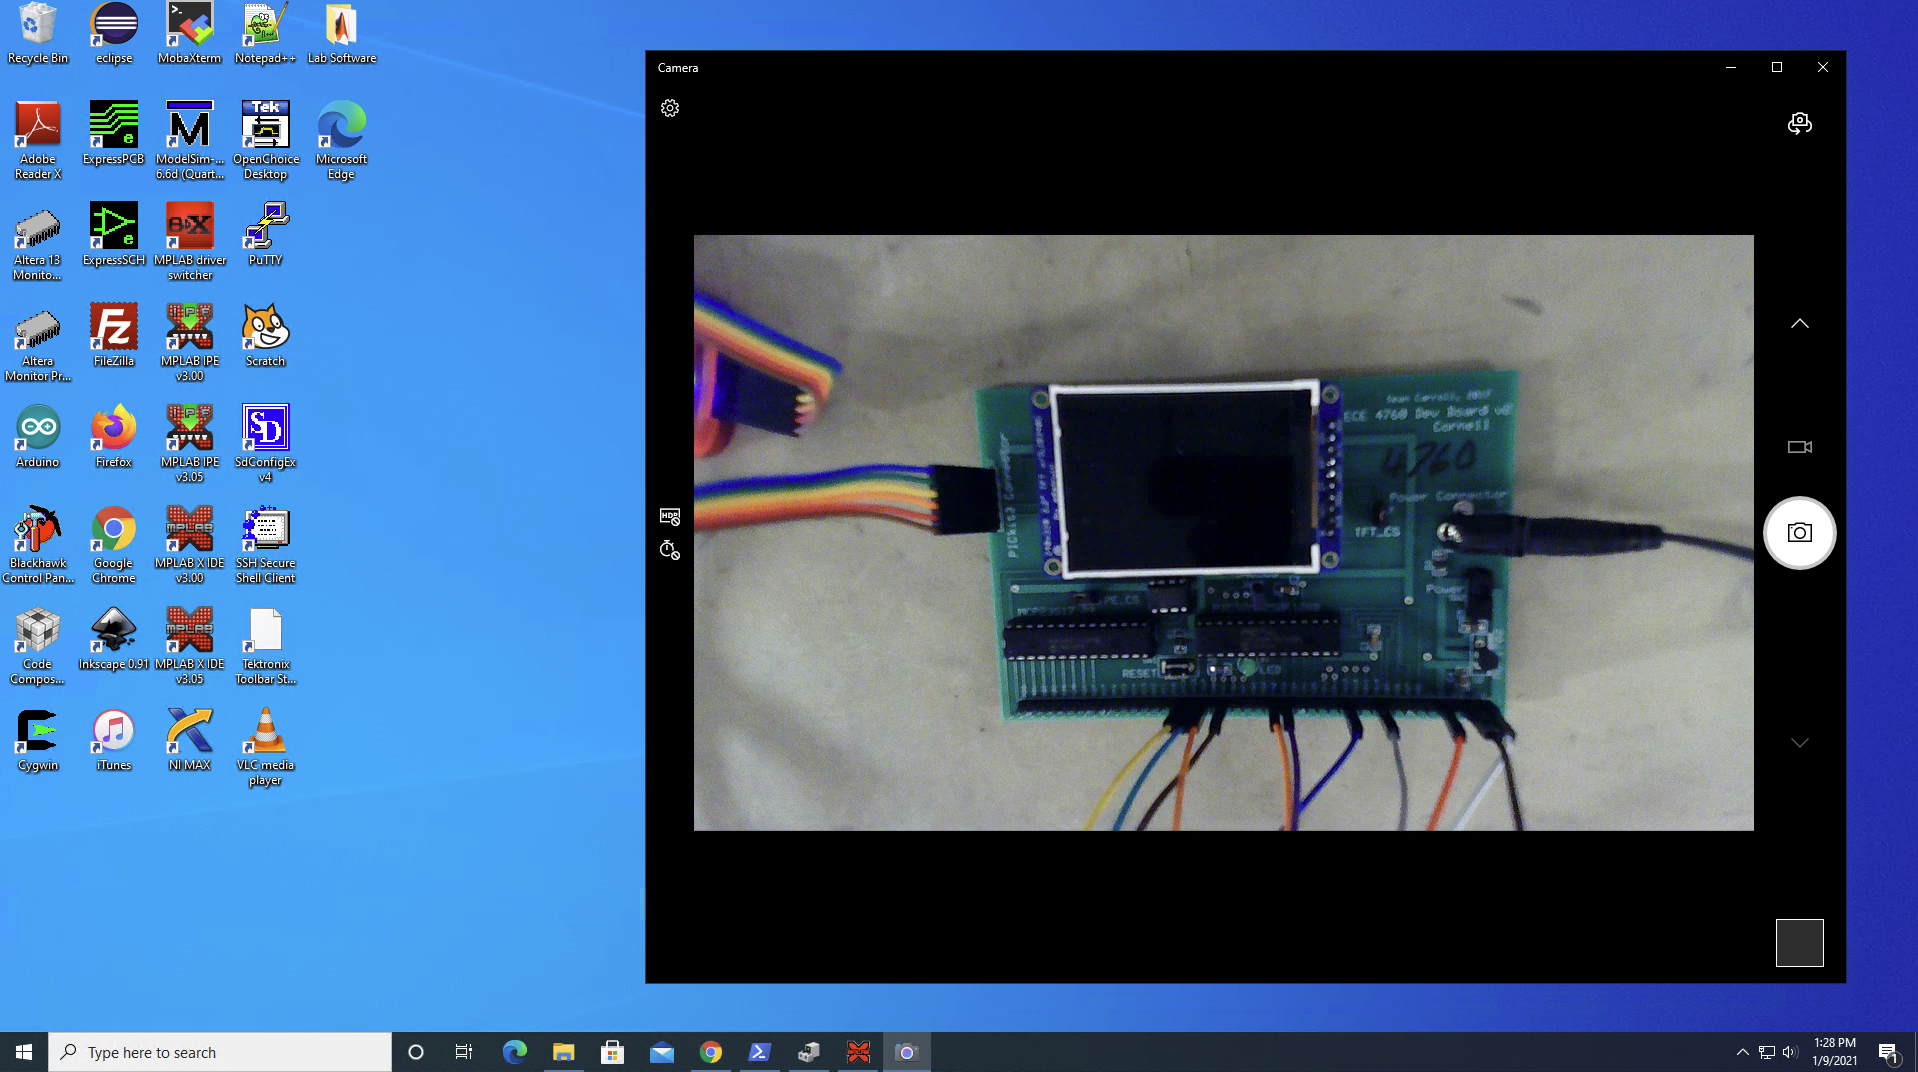Viewport: 1918px width, 1072px height.
Task: Open Camera settings gear
Action: pos(670,108)
